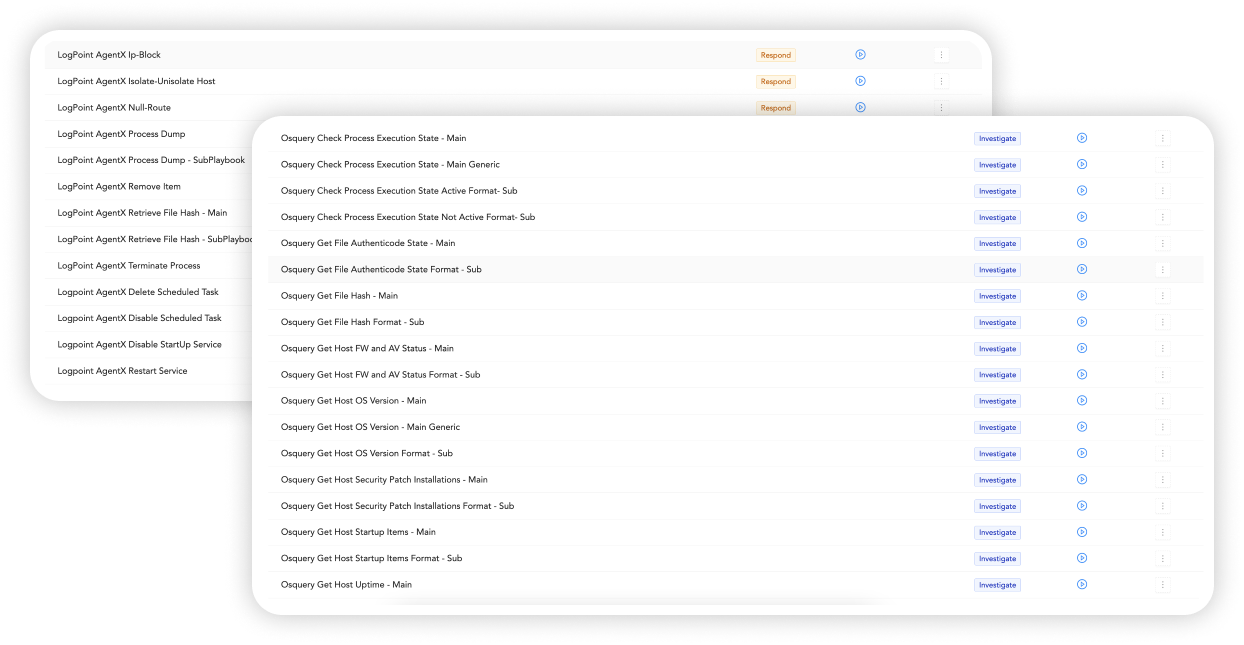The height and width of the screenshot is (645, 1244).
Task: Select LogPoint AgentX Retrieve File Hash - Main
Action: [x=150, y=213]
